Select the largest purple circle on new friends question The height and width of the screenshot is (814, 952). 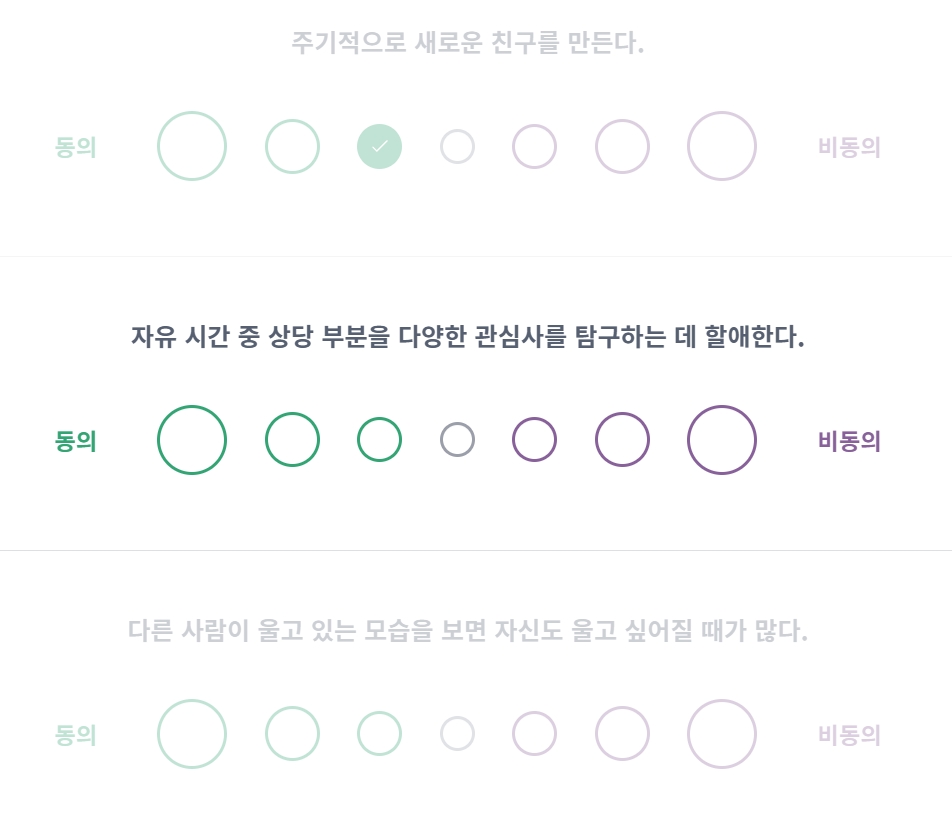[x=722, y=146]
